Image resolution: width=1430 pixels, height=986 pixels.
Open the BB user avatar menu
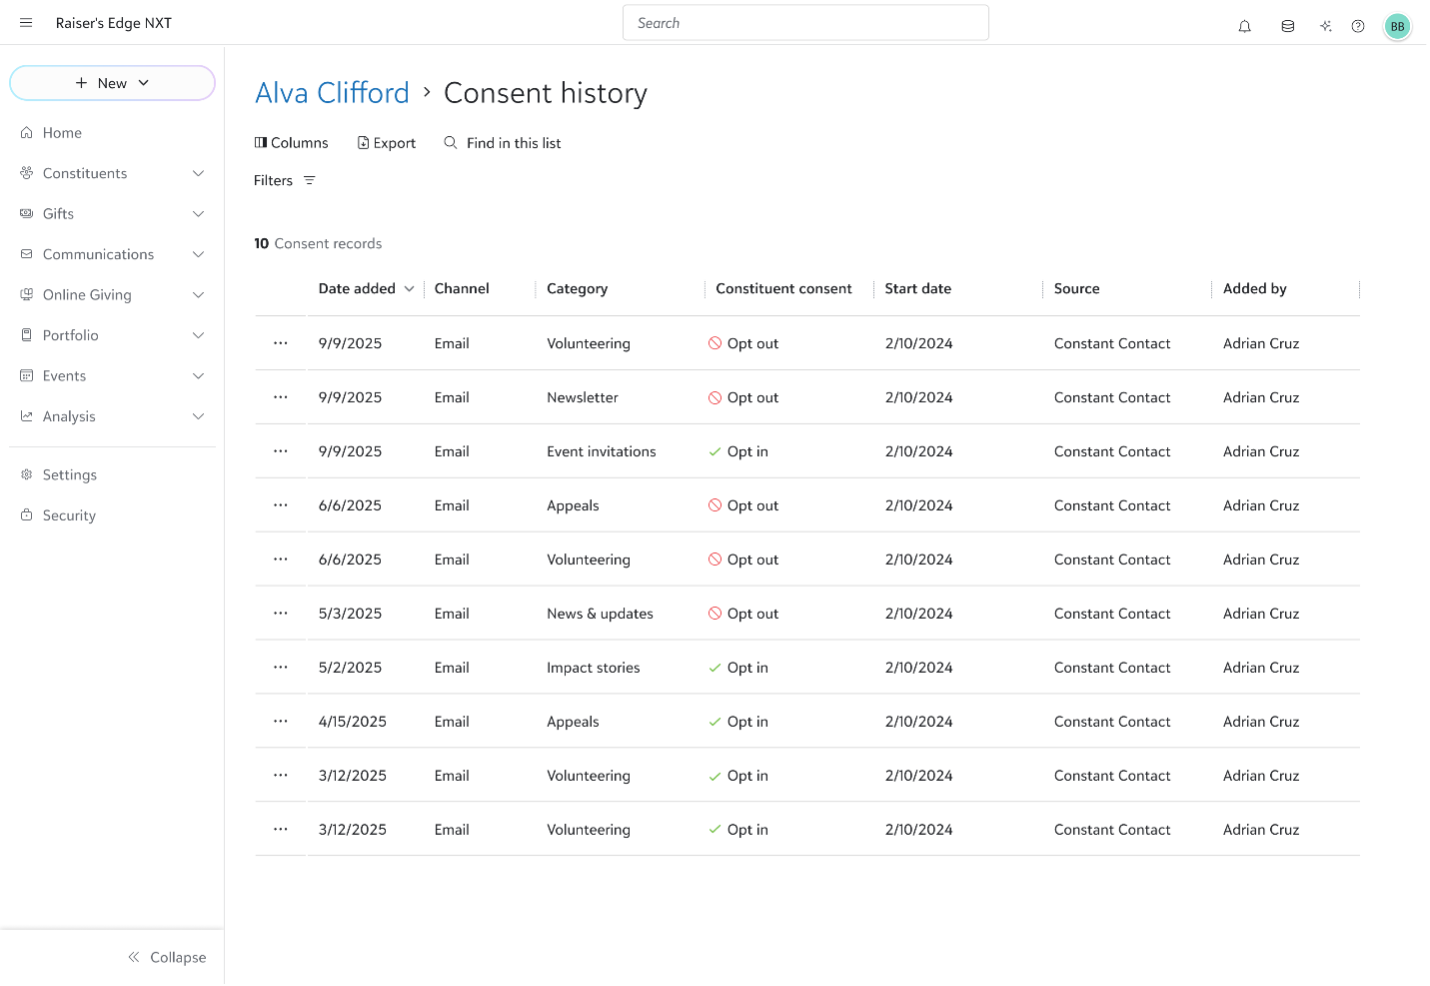(x=1397, y=27)
